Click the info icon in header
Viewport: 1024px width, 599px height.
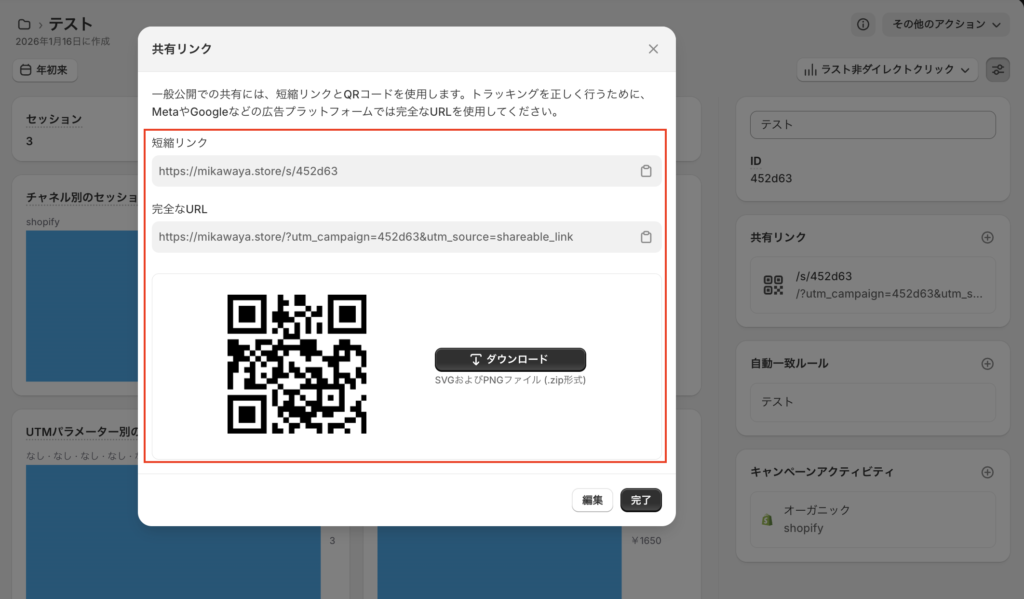(x=863, y=24)
